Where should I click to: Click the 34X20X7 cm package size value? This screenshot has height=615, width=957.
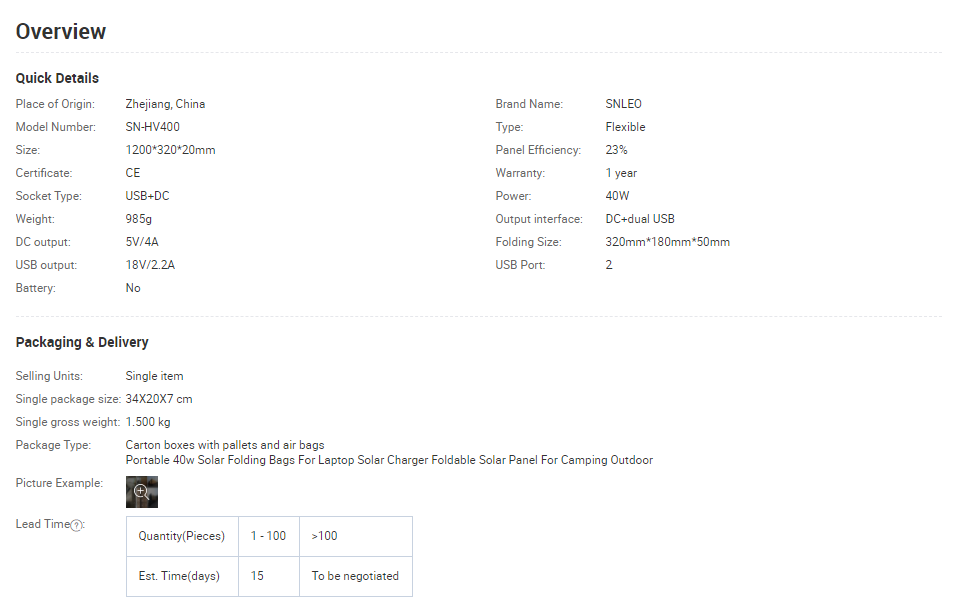click(159, 399)
